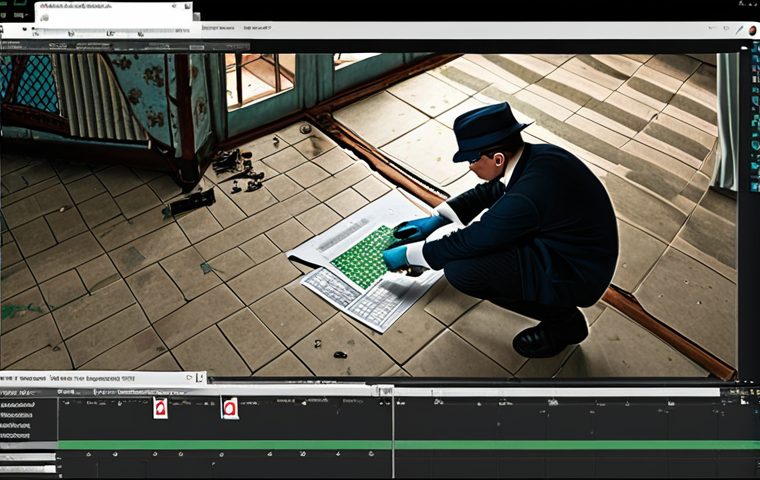
Task: Click the bracket icon at the timeline title bar's end
Action: click(200, 378)
